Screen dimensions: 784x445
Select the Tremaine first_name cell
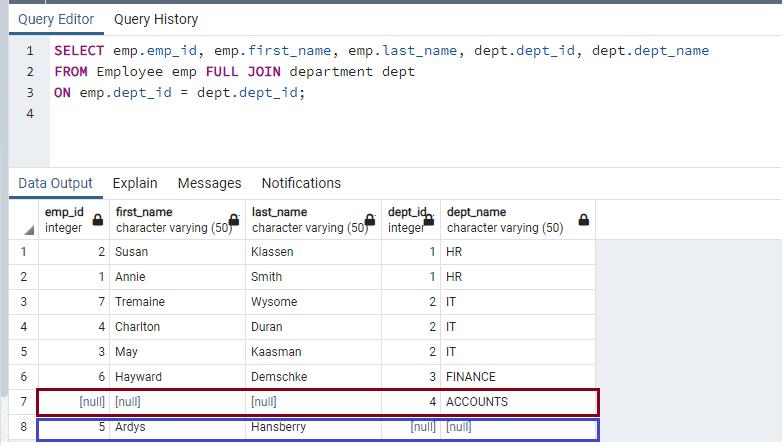pos(176,302)
